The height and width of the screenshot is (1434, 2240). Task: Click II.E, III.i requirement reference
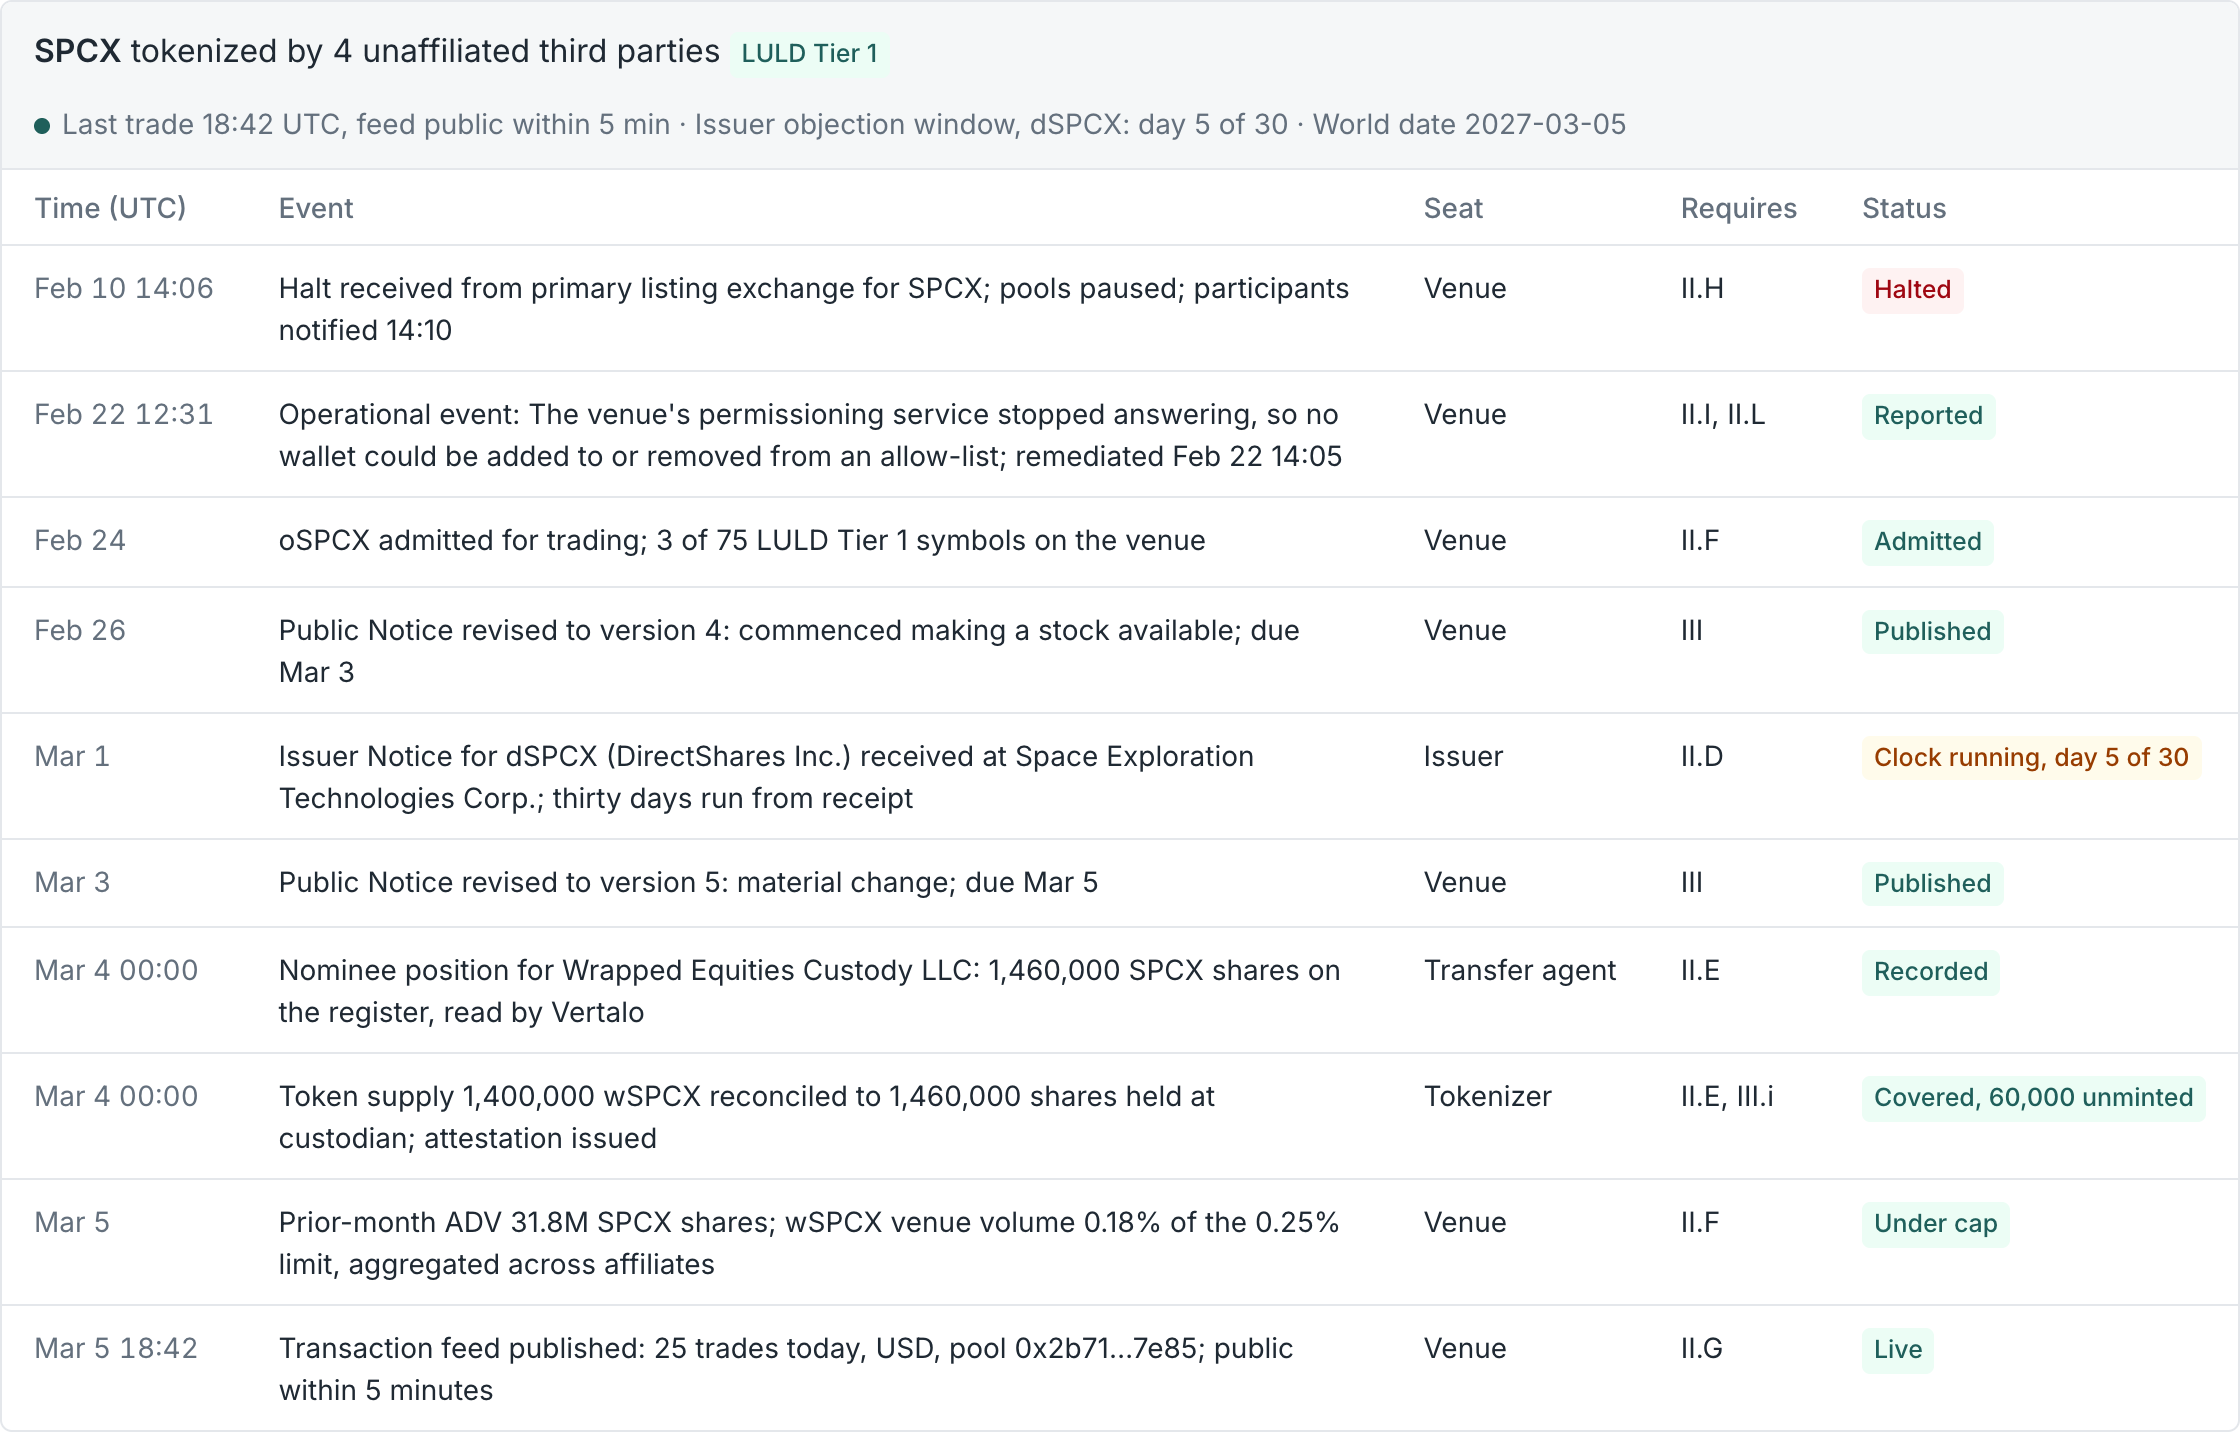click(x=1727, y=1097)
